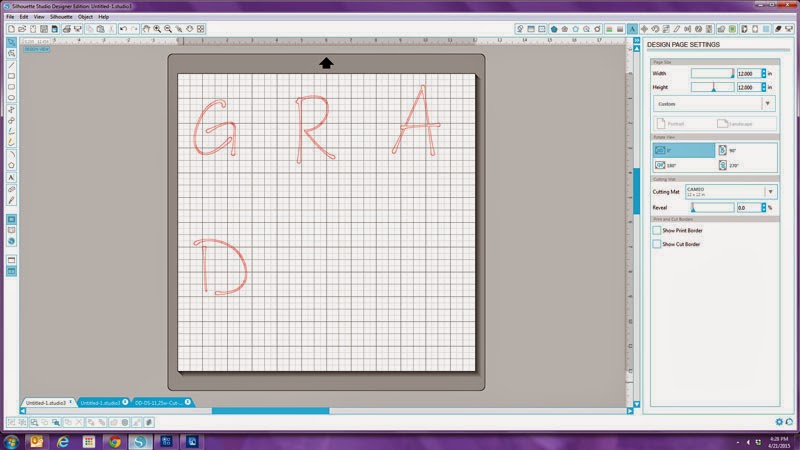Open the Send to Silhouette icon
800x450 pixels.
pyautogui.click(x=789, y=29)
